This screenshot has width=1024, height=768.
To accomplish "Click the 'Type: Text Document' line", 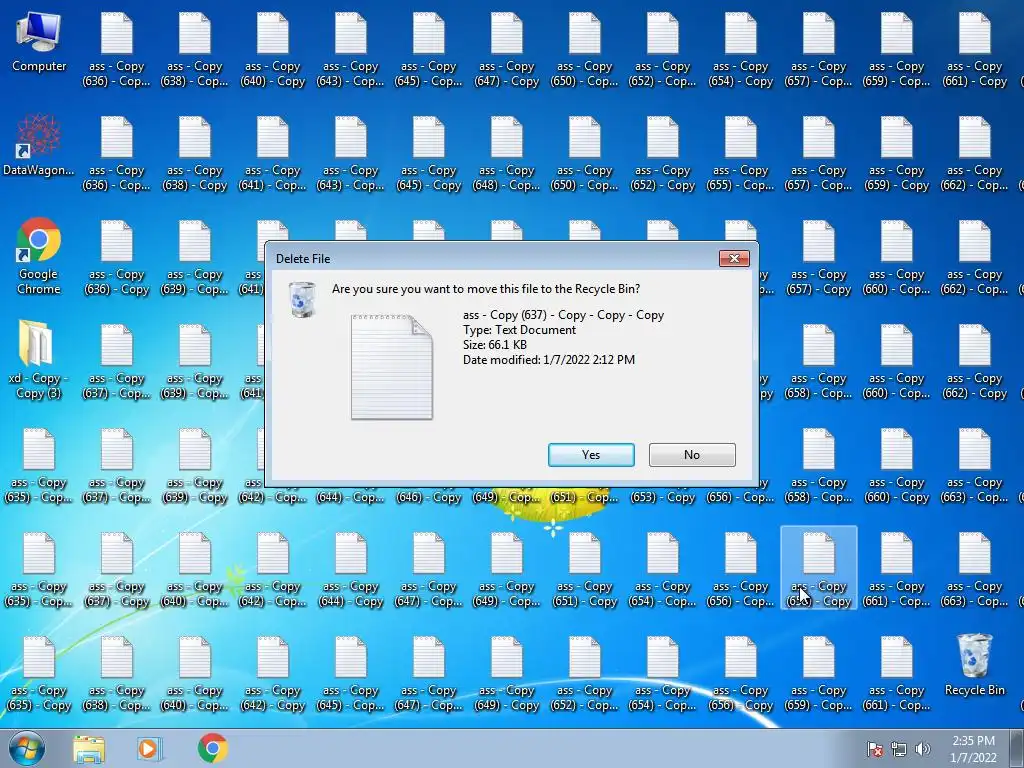I will coord(519,330).
